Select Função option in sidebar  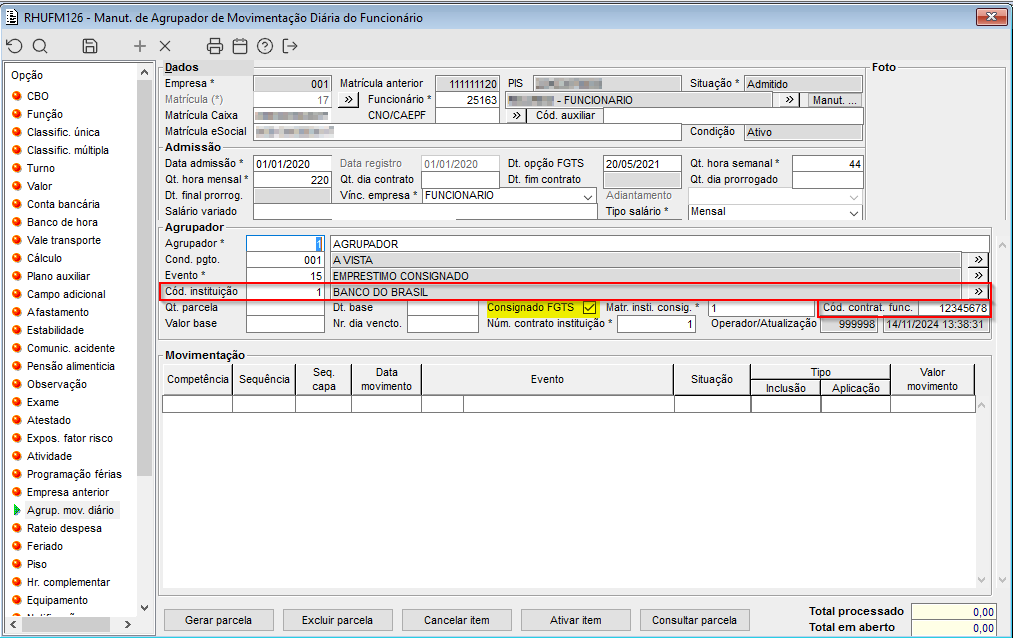pos(45,114)
